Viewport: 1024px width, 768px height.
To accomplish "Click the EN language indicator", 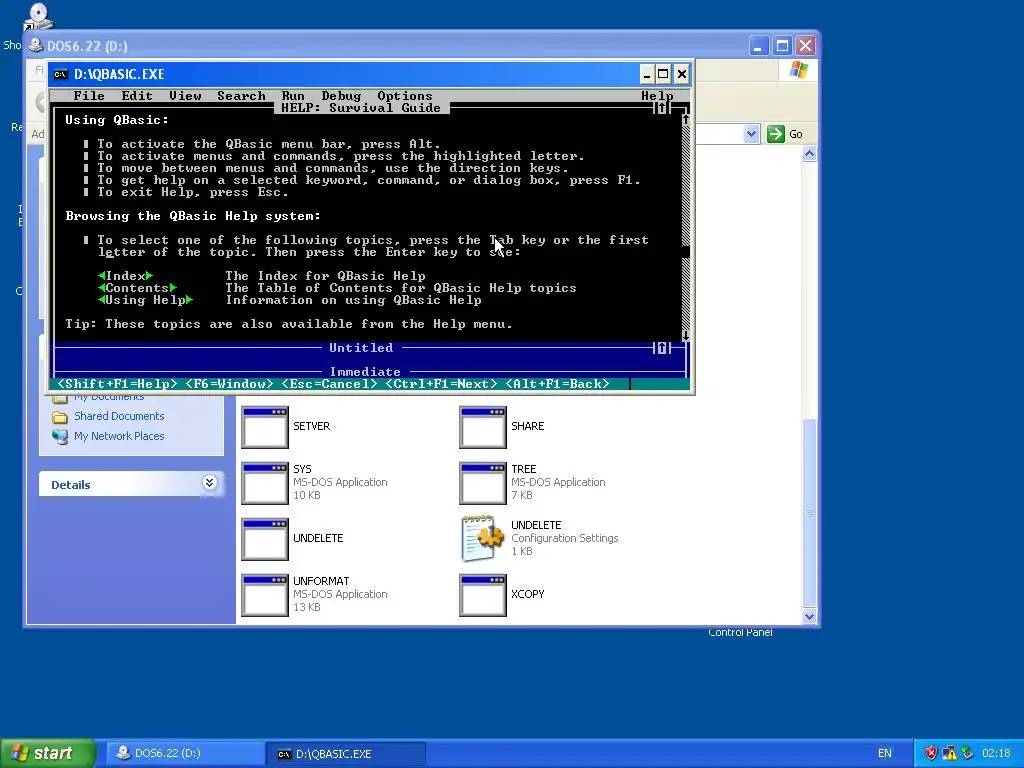I will 885,754.
